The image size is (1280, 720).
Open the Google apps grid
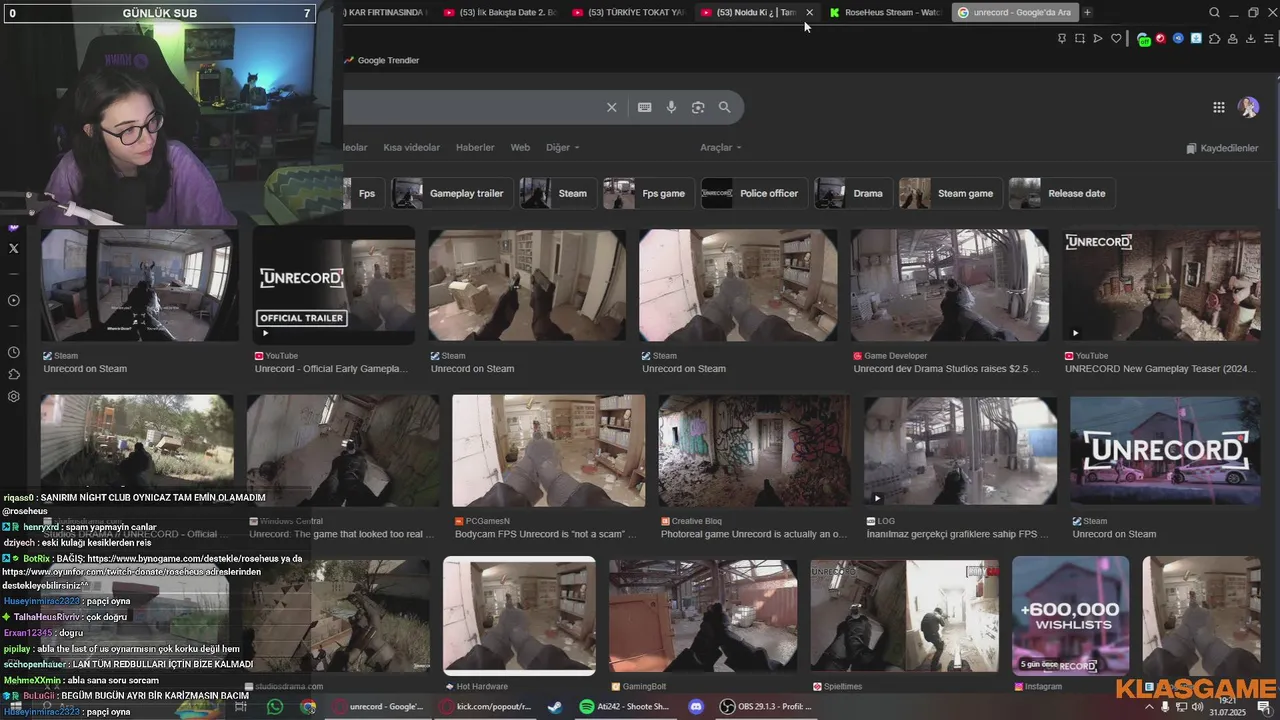[1218, 107]
